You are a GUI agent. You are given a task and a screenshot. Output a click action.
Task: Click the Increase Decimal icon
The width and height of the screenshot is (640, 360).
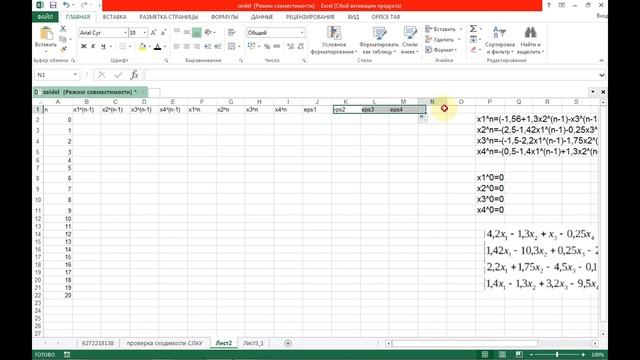[x=291, y=47]
